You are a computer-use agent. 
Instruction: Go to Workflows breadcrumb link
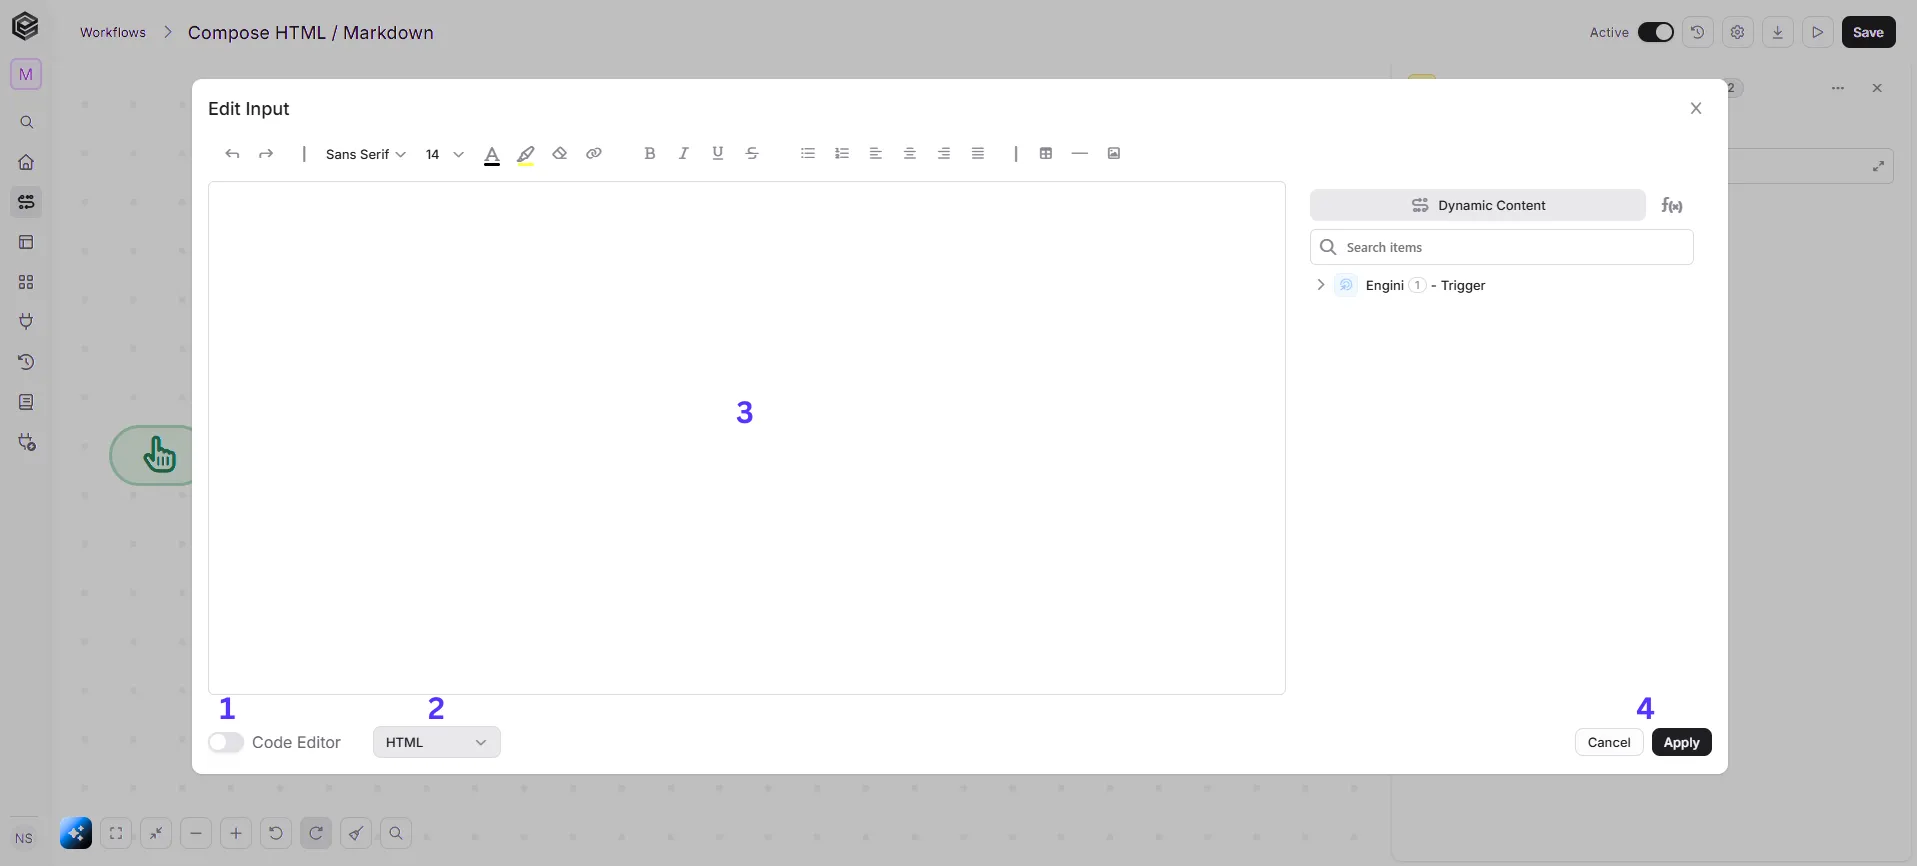pos(113,32)
